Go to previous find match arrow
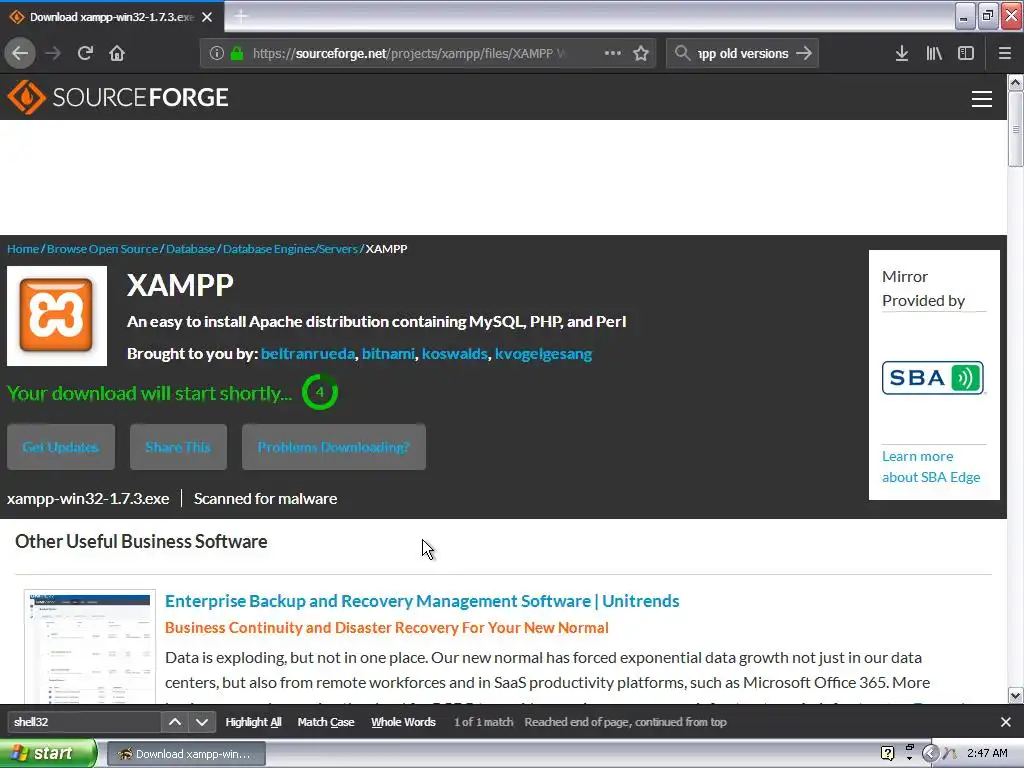 (175, 722)
